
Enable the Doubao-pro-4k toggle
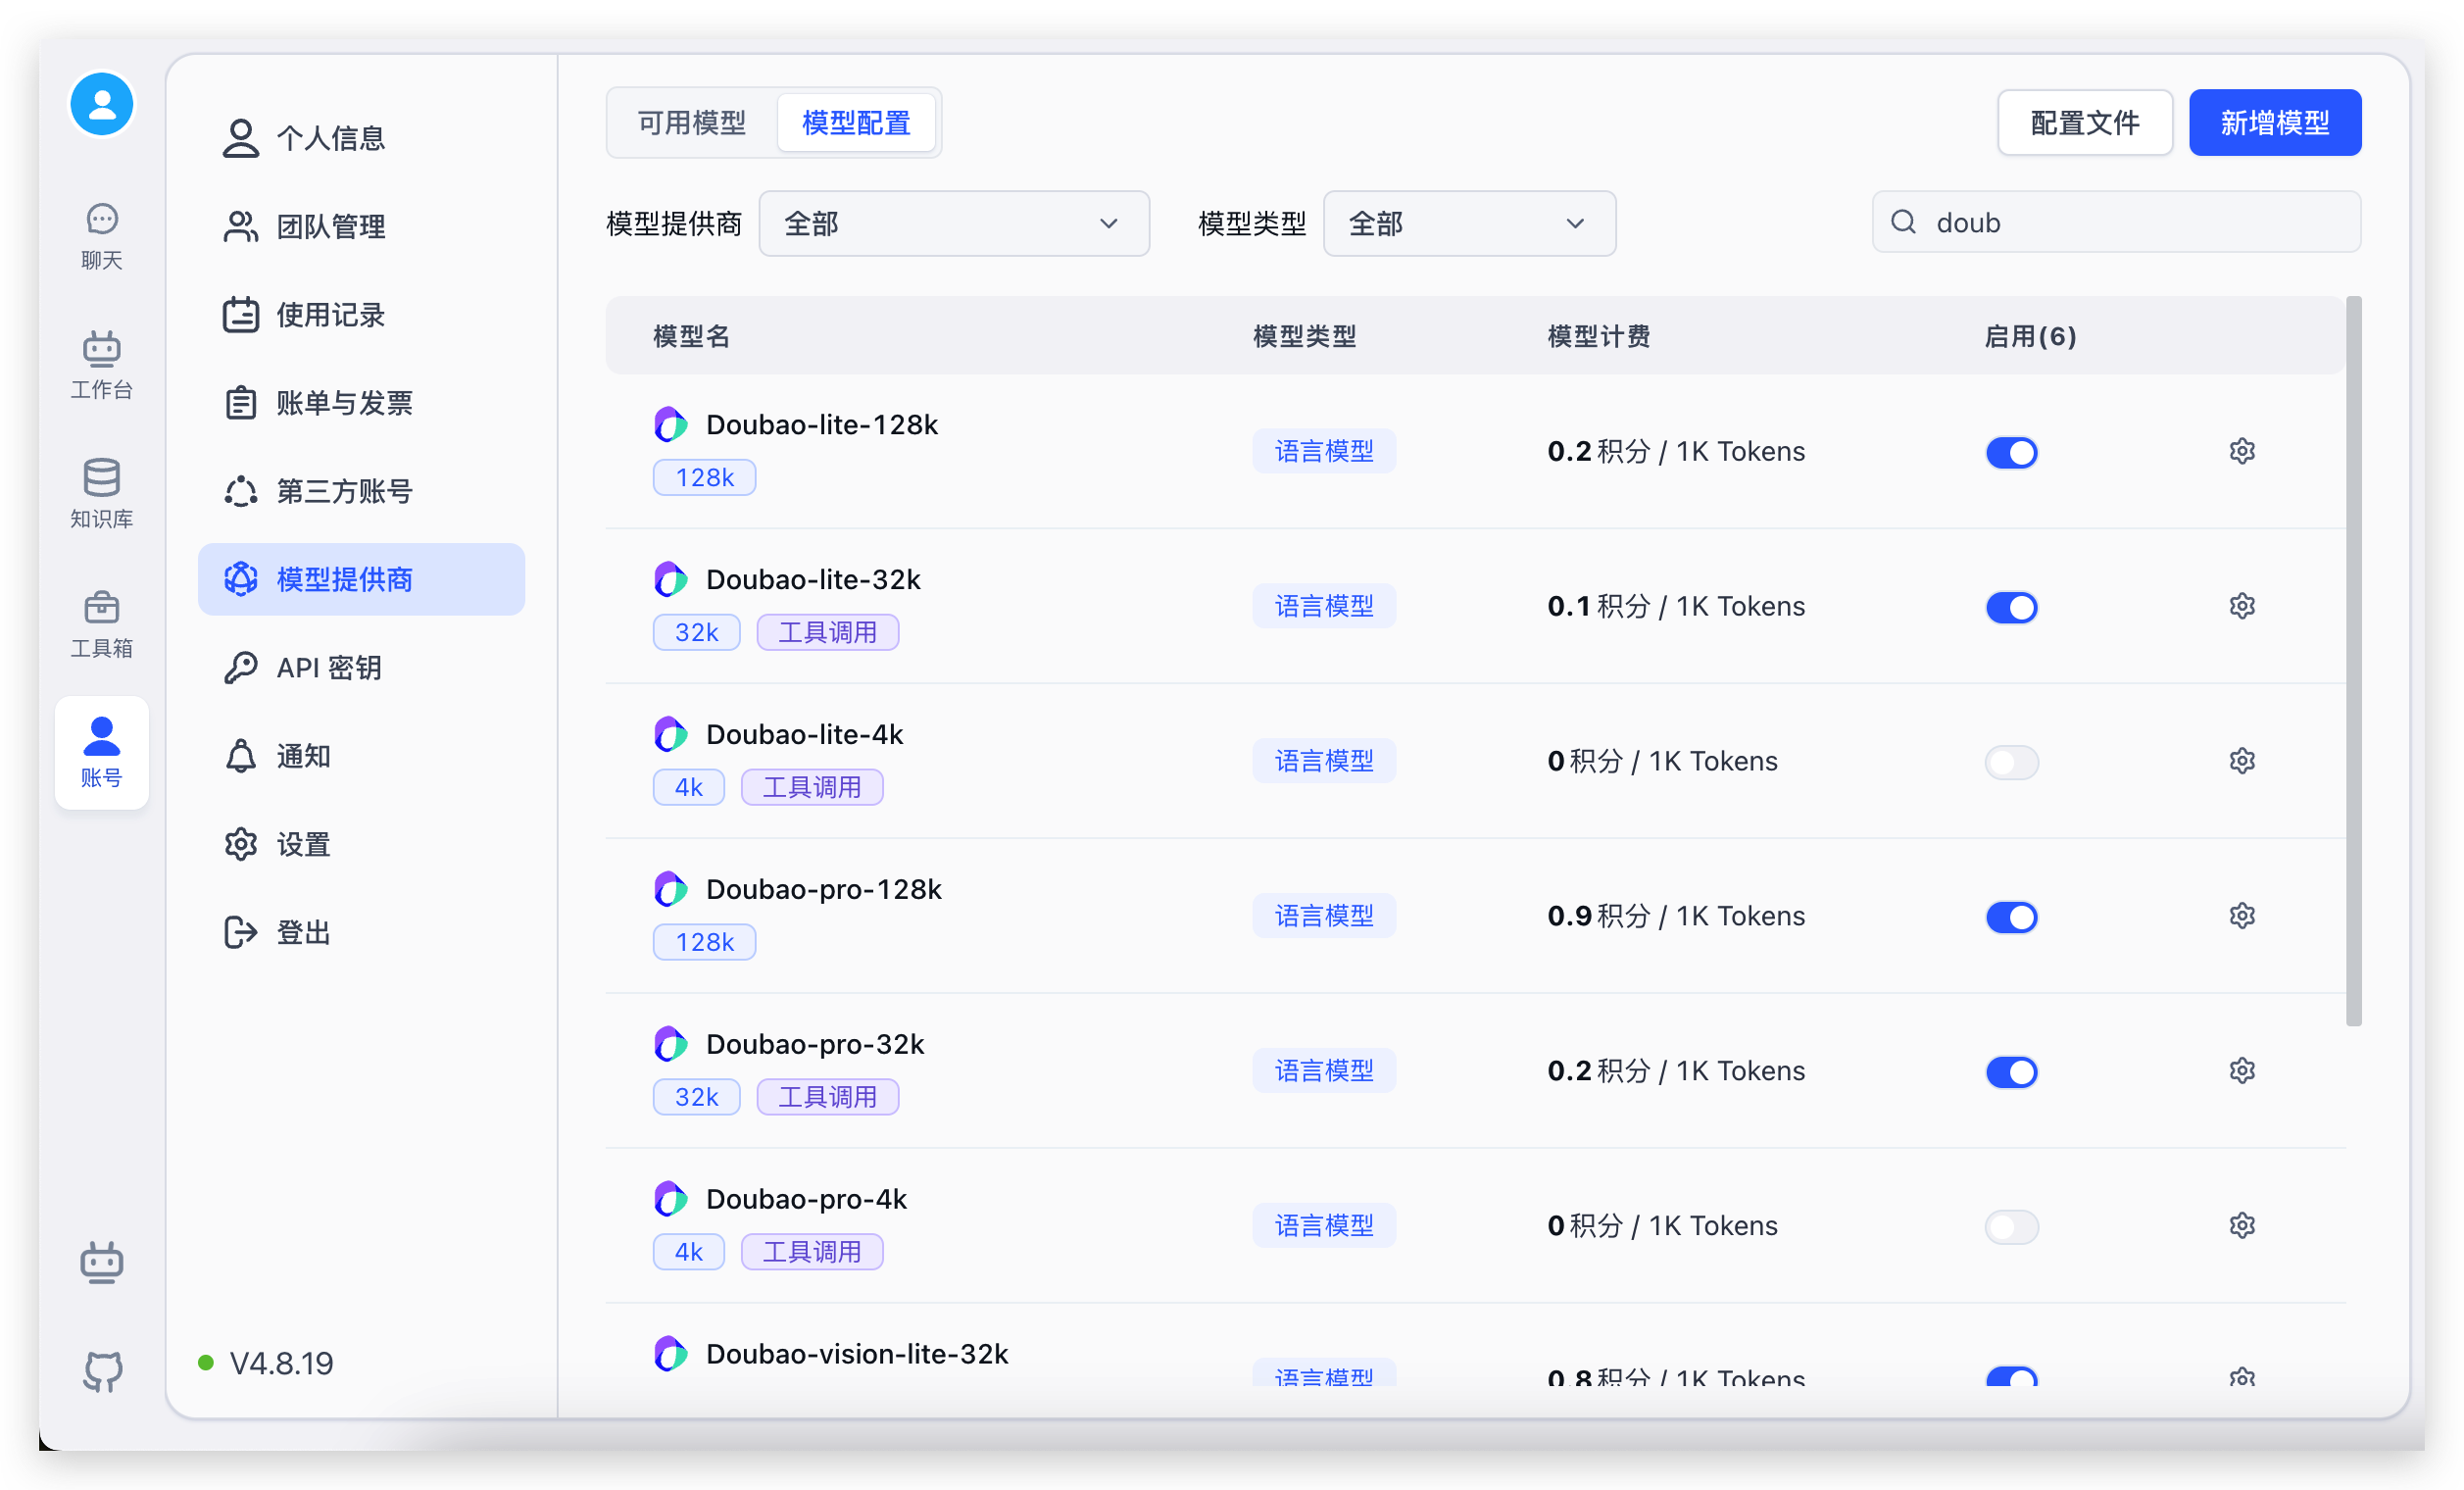click(2011, 1226)
